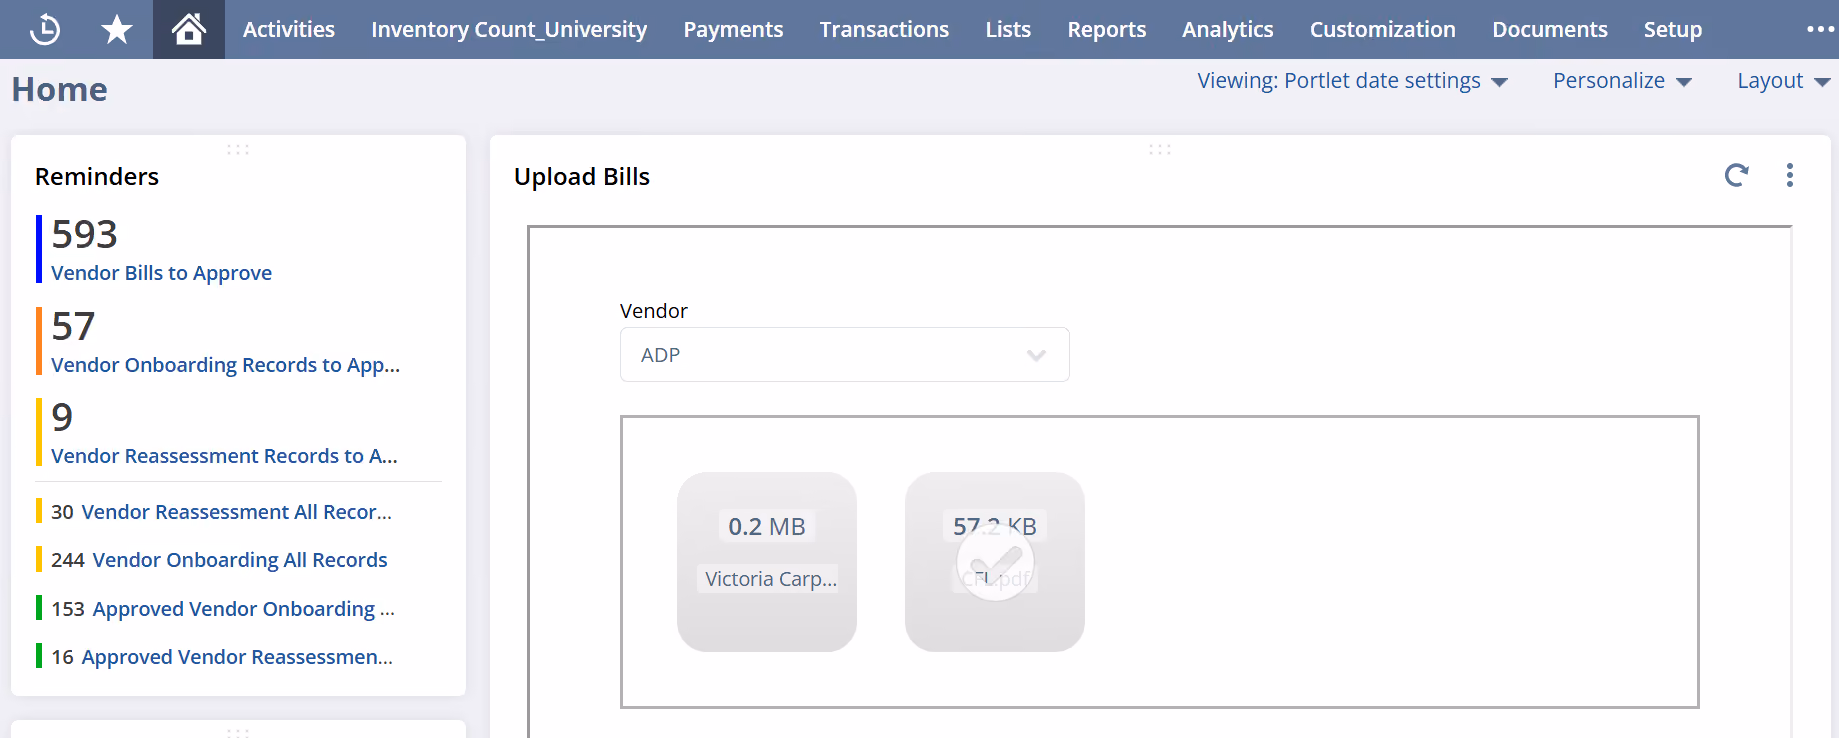Viewport: 1839px width, 738px height.
Task: Open the Reports menu
Action: click(1106, 29)
